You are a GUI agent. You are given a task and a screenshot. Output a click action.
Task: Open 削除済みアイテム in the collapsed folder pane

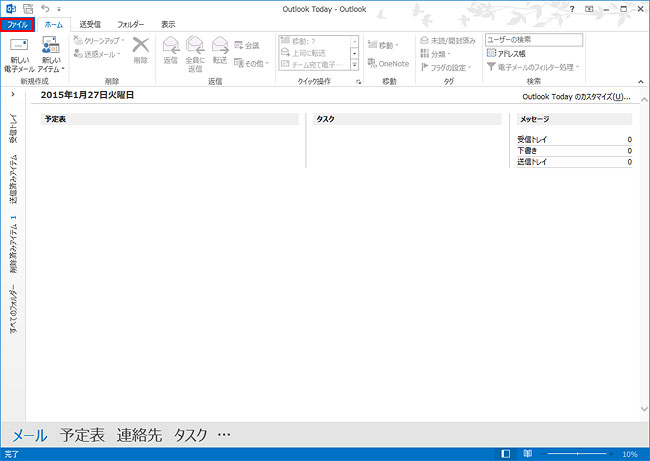[x=14, y=245]
